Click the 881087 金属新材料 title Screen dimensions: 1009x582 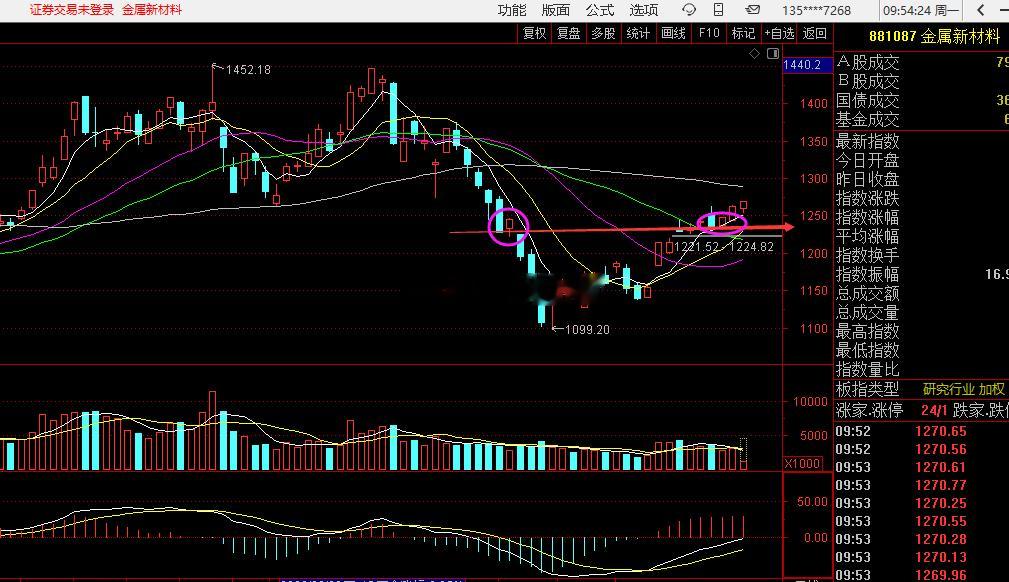[934, 36]
